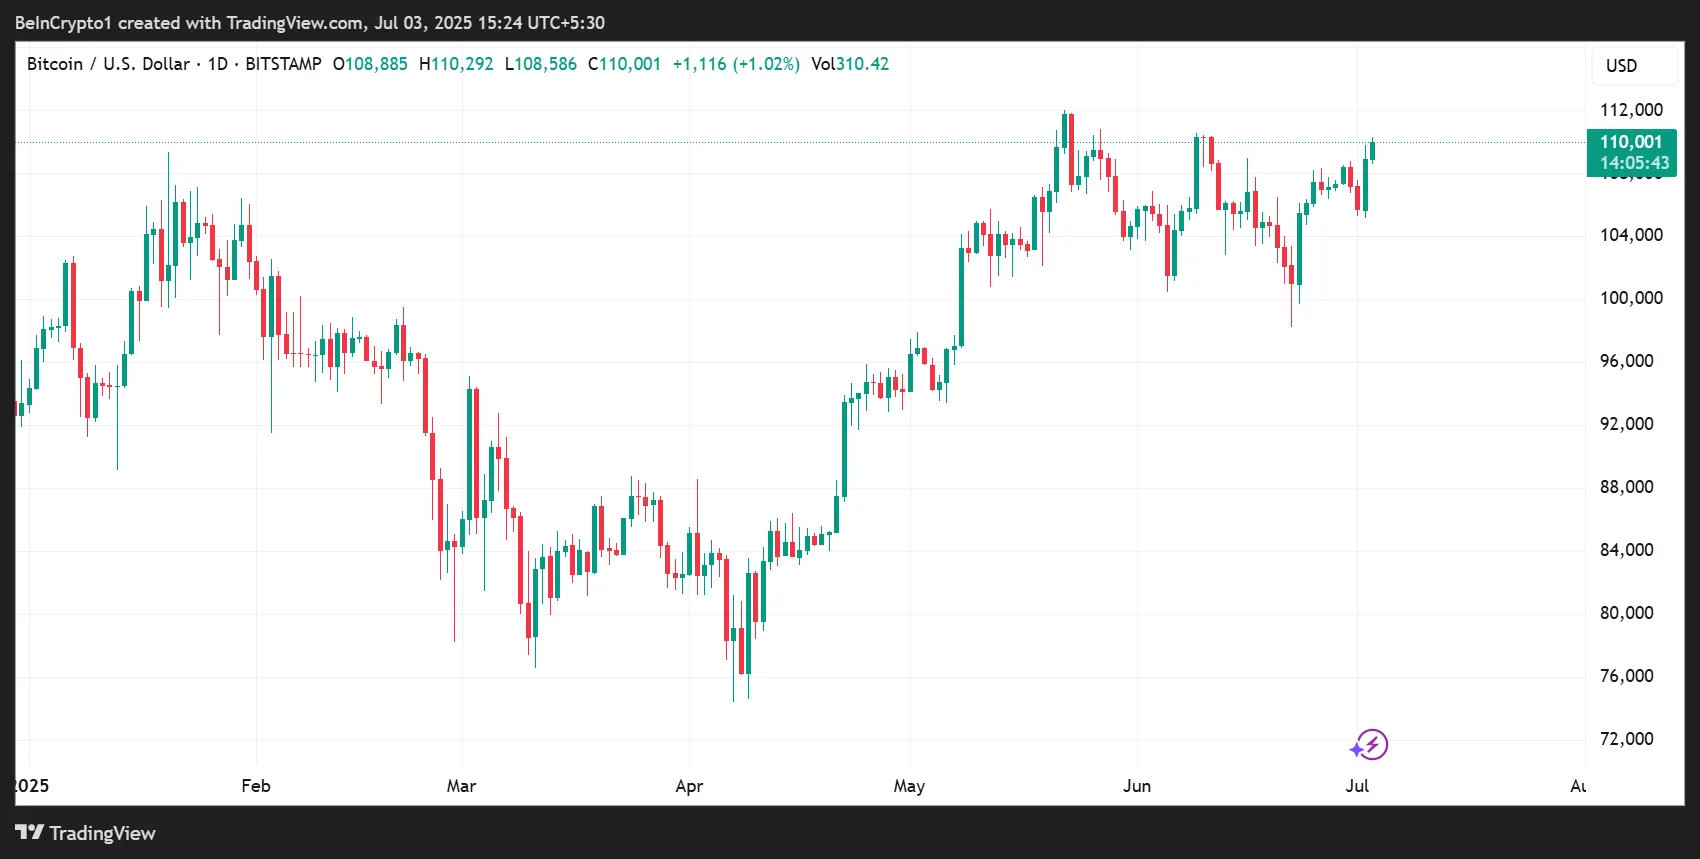Click the TradingView text at bottom left
The width and height of the screenshot is (1700, 859).
[102, 833]
